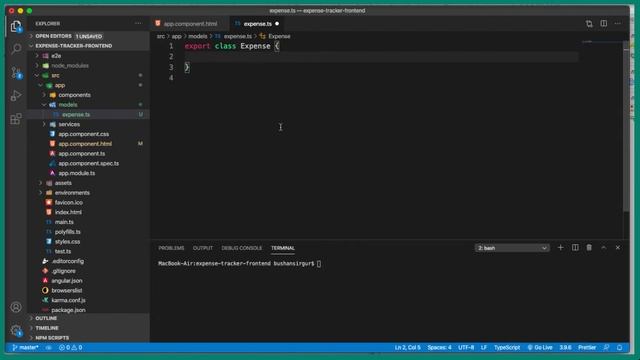Screen dimensions: 640x360
Task: Open Run and Debug view
Action: coord(16,96)
